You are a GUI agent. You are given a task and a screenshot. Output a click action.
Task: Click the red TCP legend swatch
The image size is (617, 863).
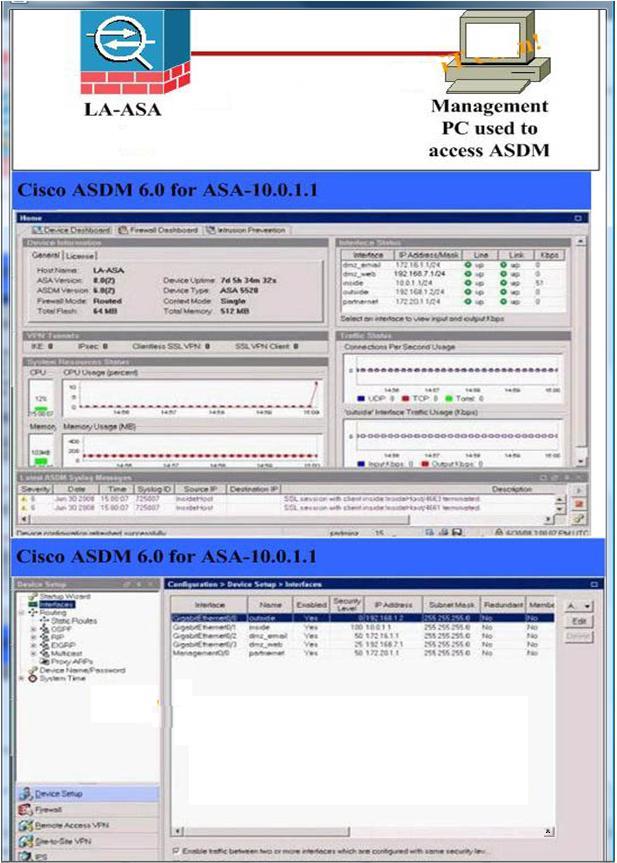tap(405, 398)
